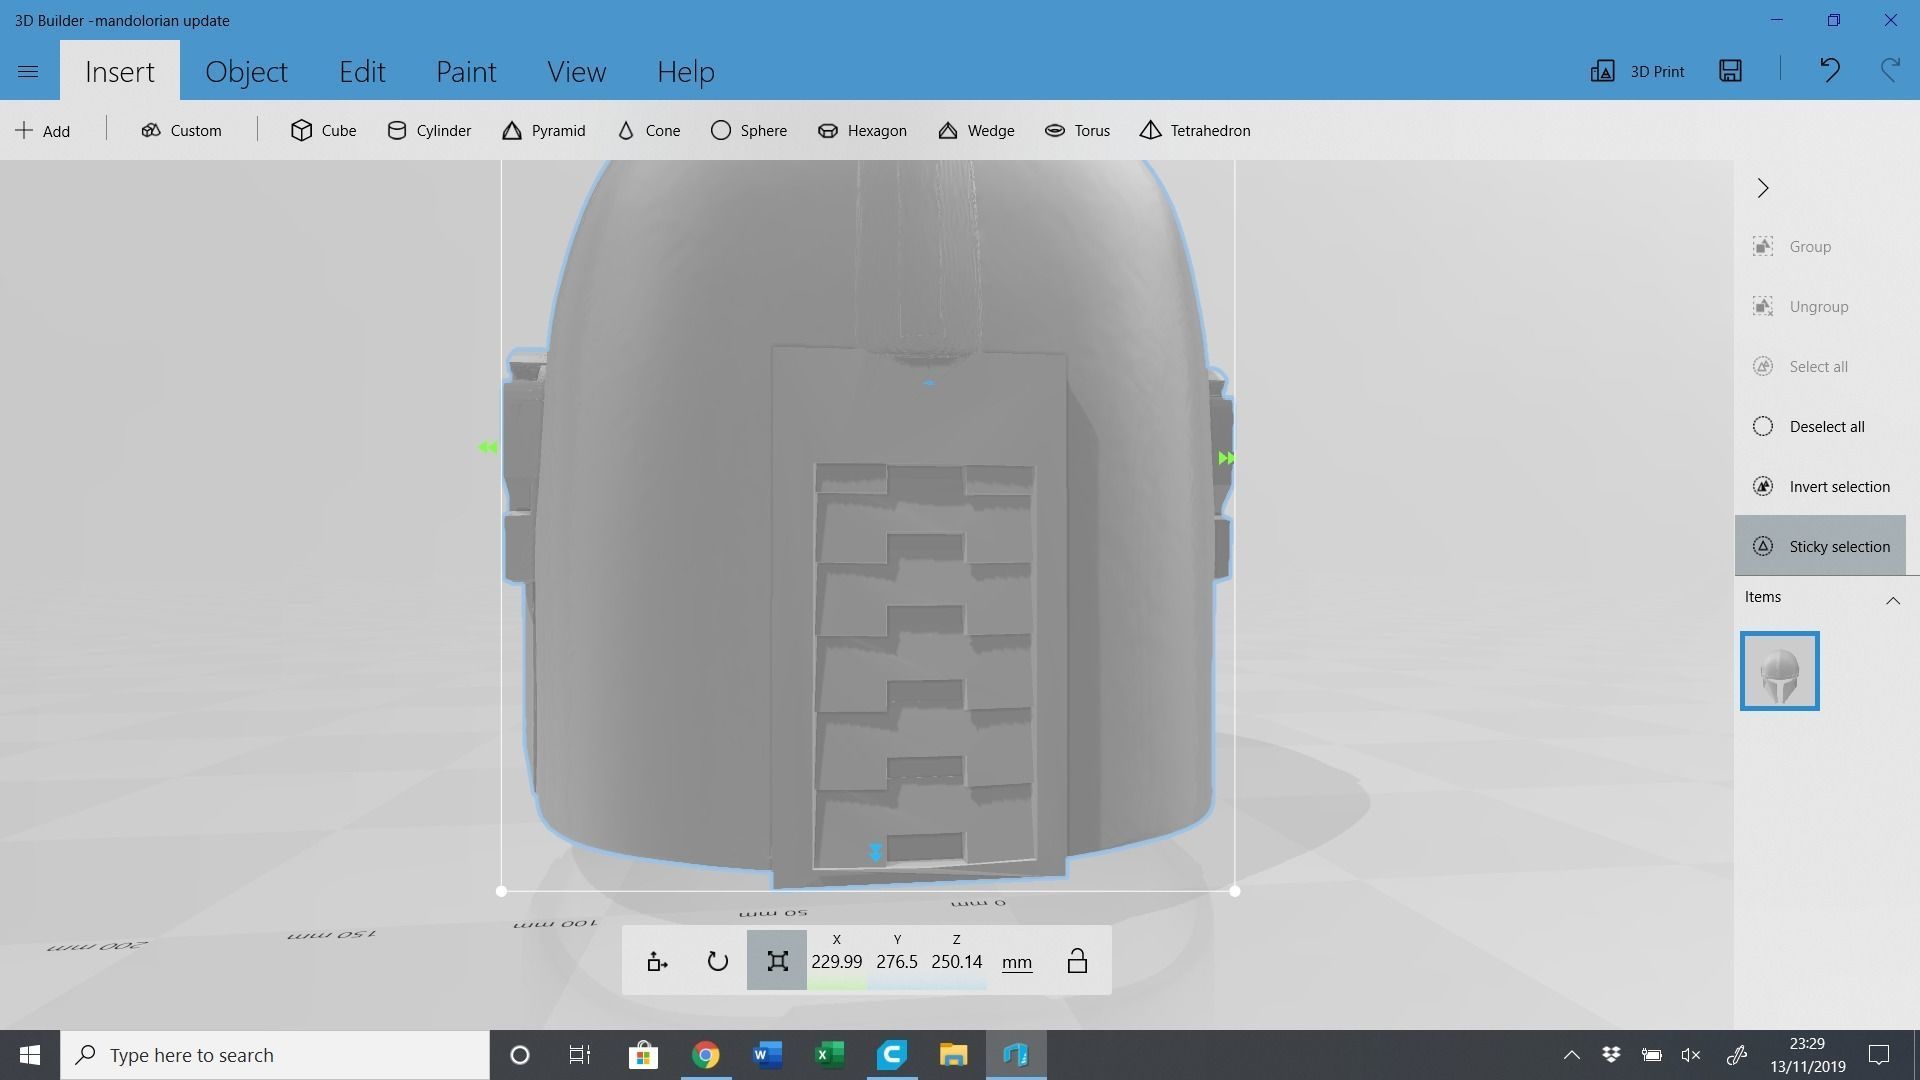
Task: Open the Paint tab
Action: click(466, 71)
